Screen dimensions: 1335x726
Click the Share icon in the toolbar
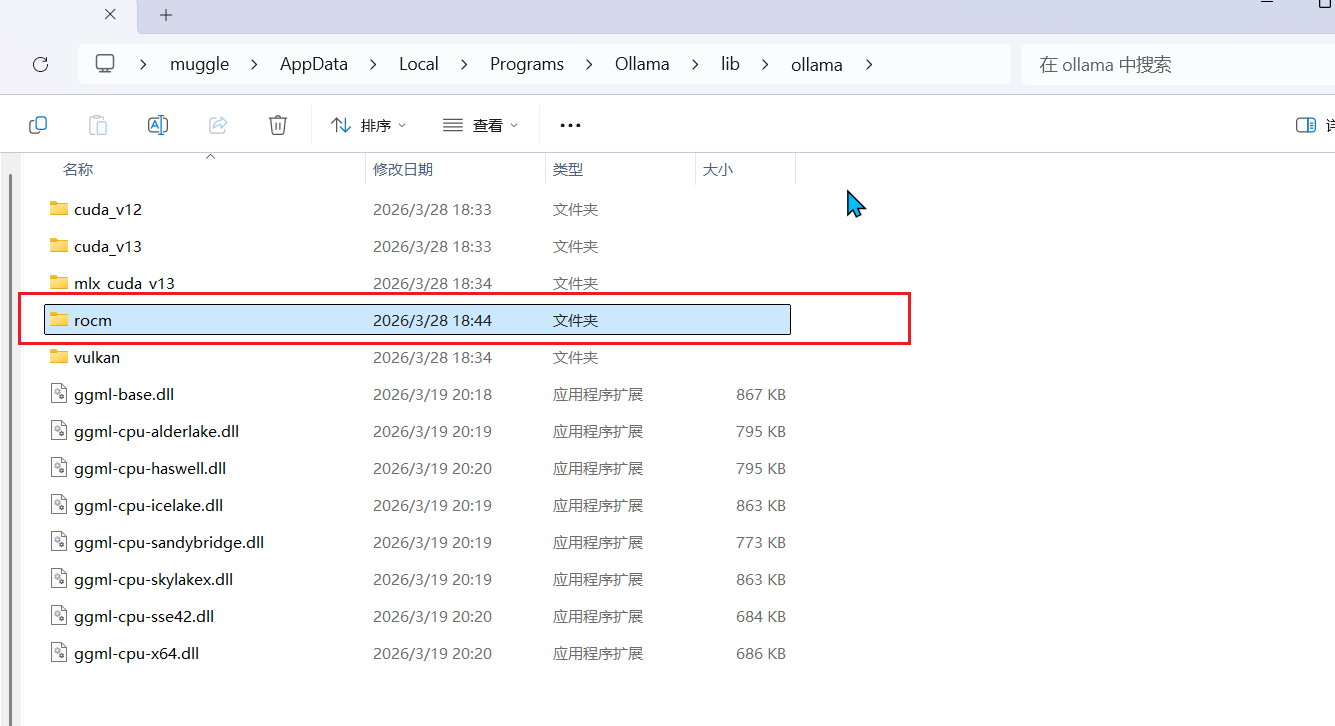218,125
